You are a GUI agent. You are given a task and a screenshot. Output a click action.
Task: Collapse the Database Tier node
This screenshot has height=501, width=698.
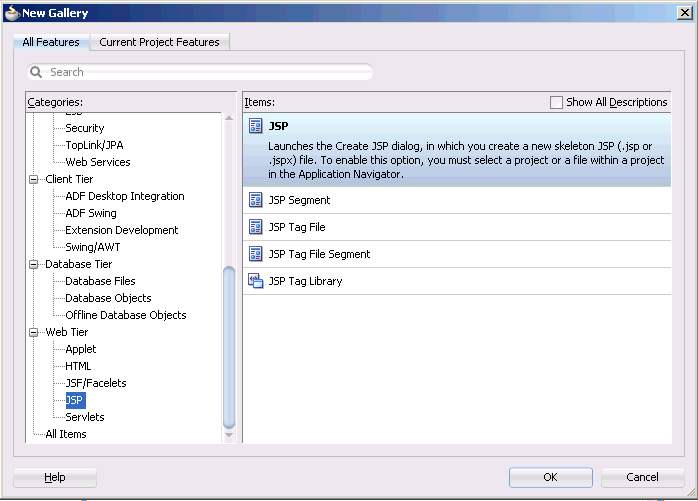(33, 265)
